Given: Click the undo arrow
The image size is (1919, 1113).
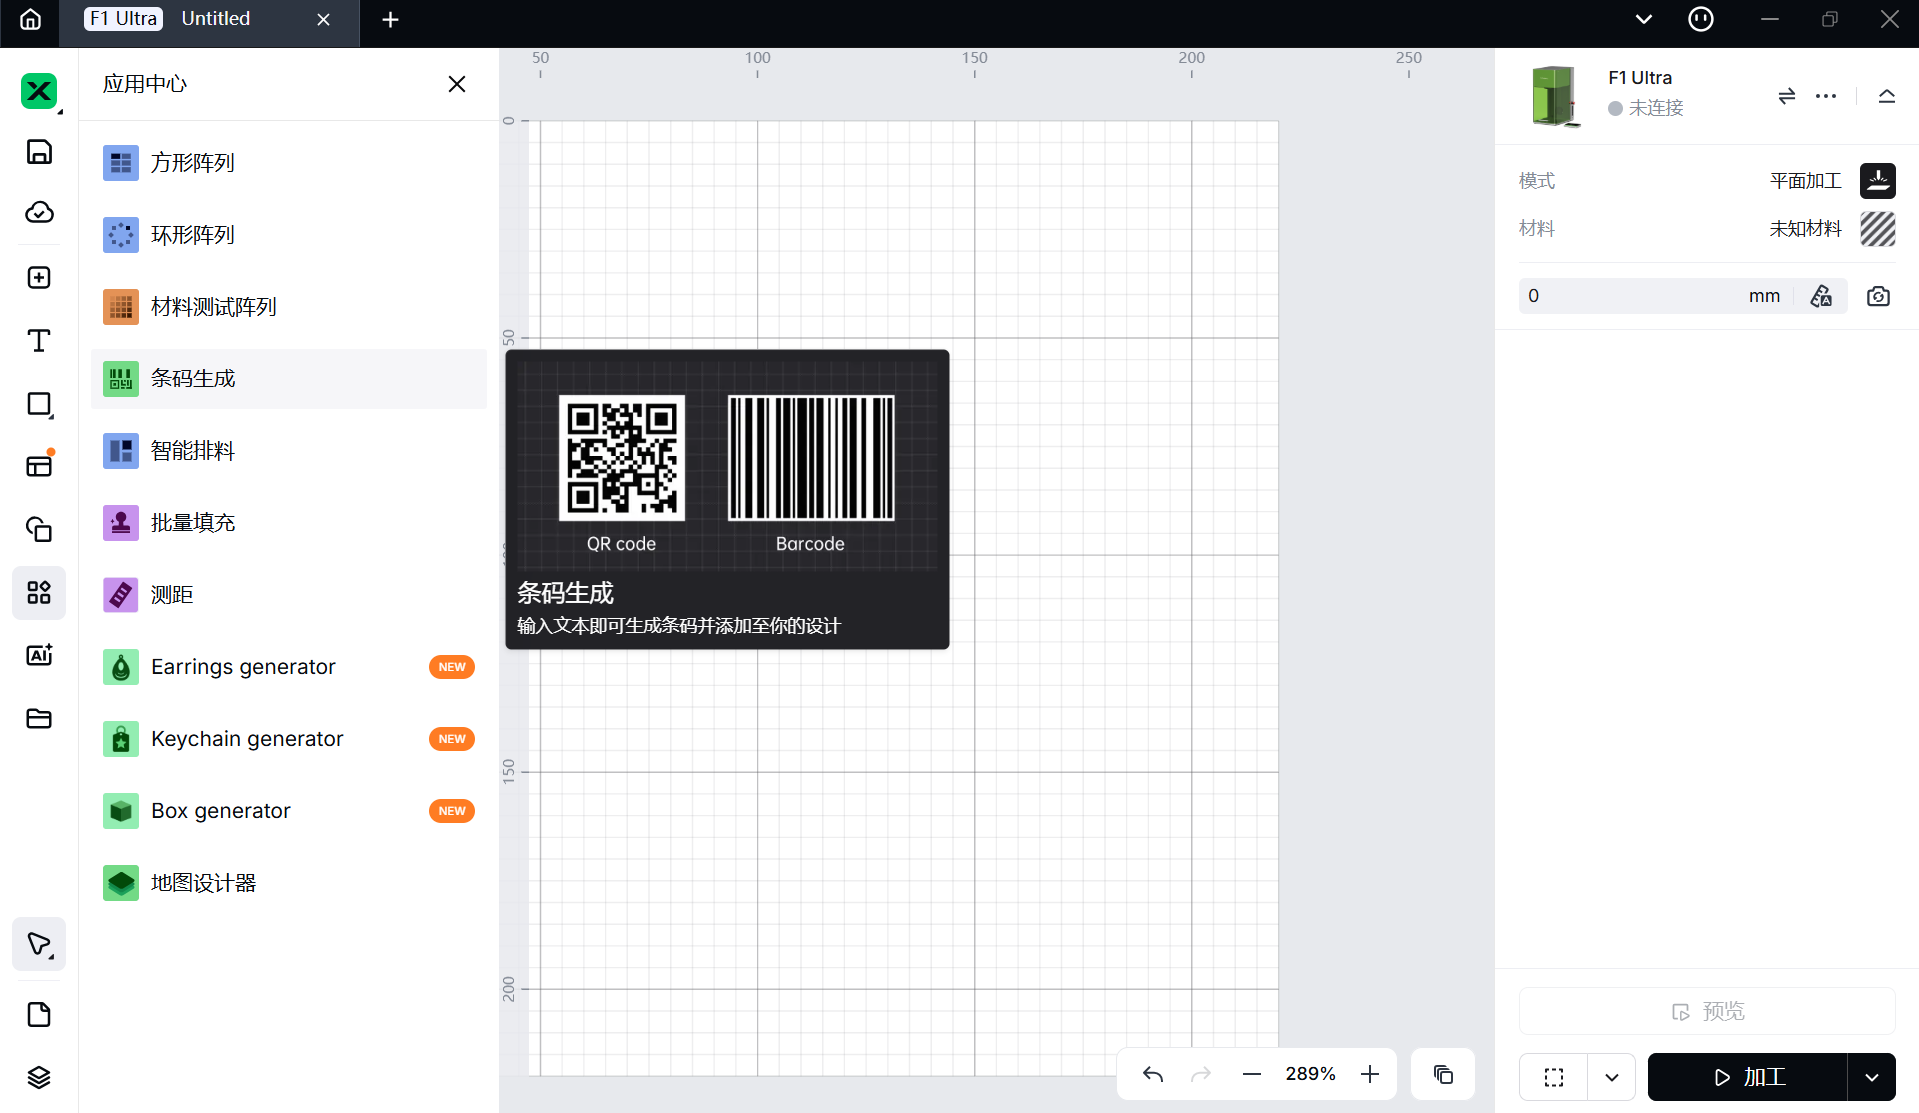Looking at the screenshot, I should click(x=1153, y=1074).
